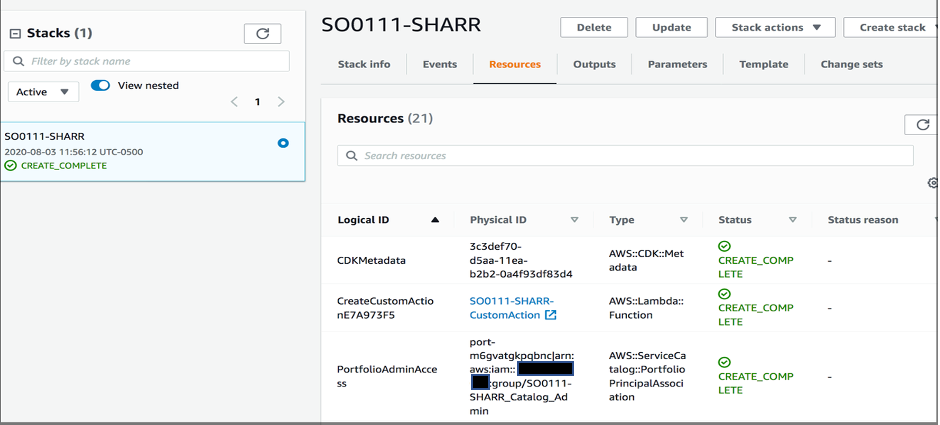Refresh the Resources table
Screen dimensions: 940x425
(x=921, y=125)
